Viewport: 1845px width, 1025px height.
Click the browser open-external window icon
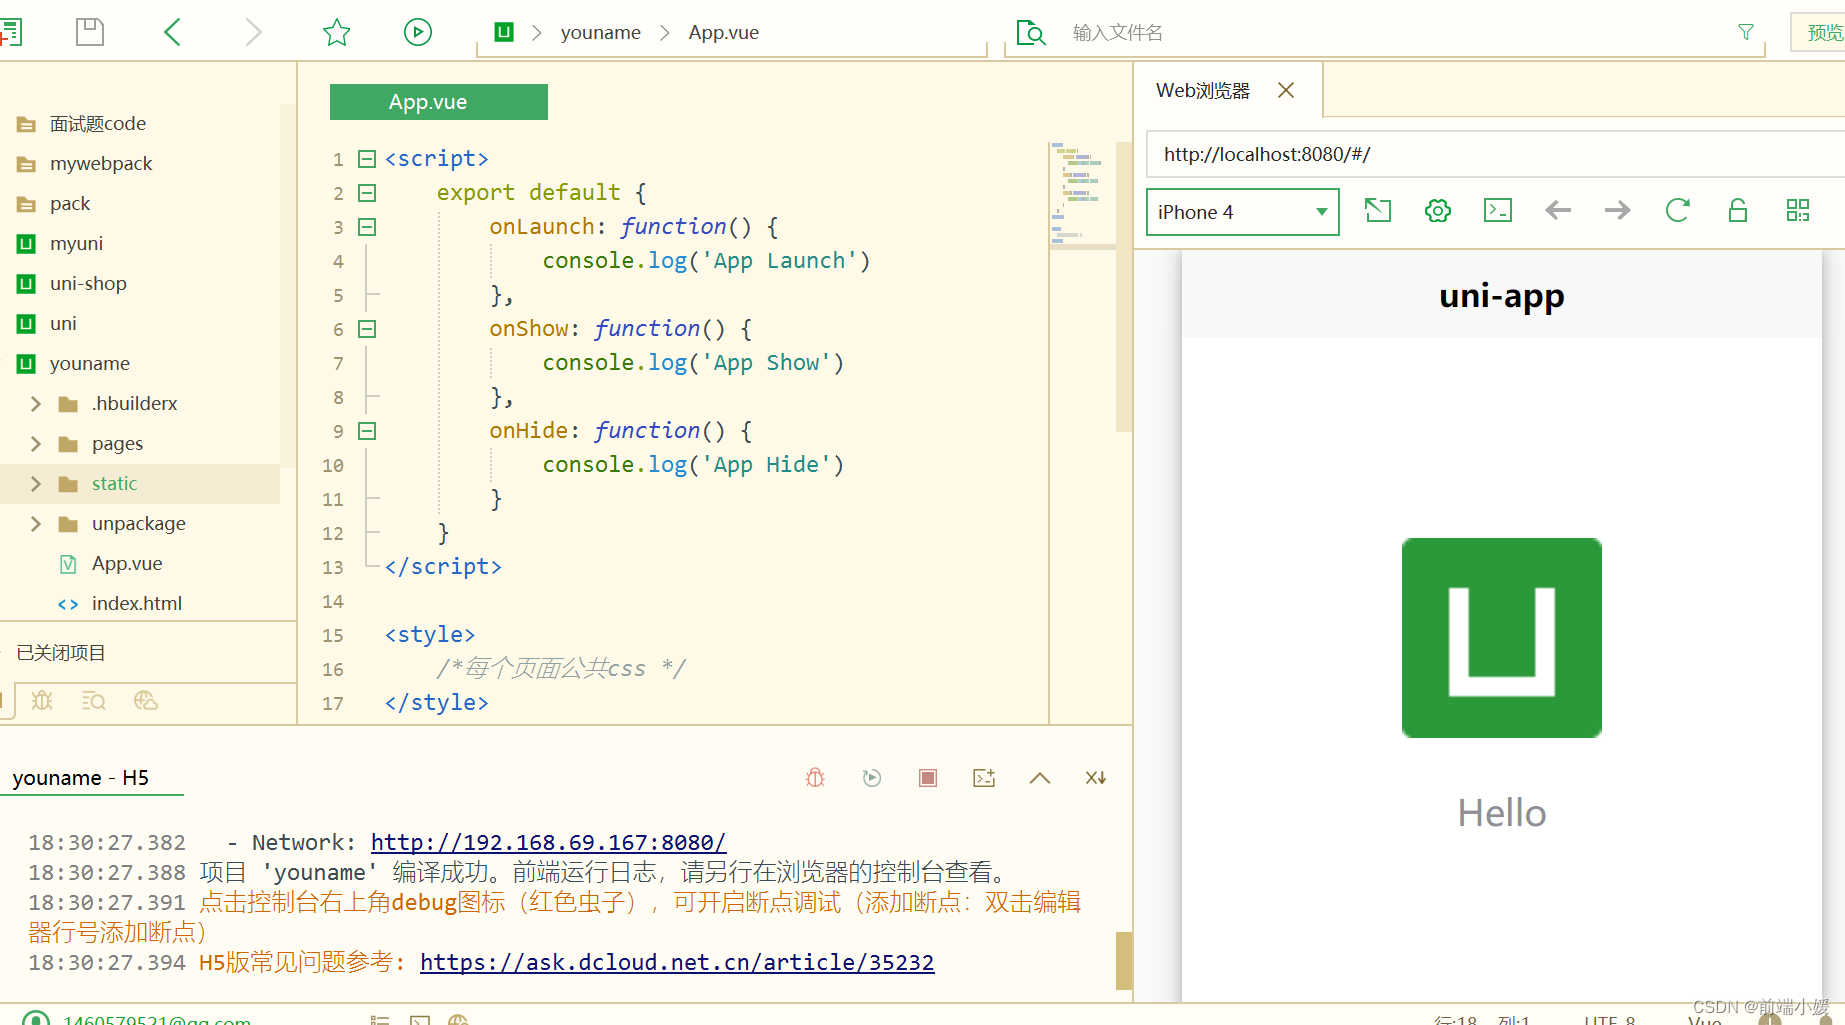(1378, 210)
